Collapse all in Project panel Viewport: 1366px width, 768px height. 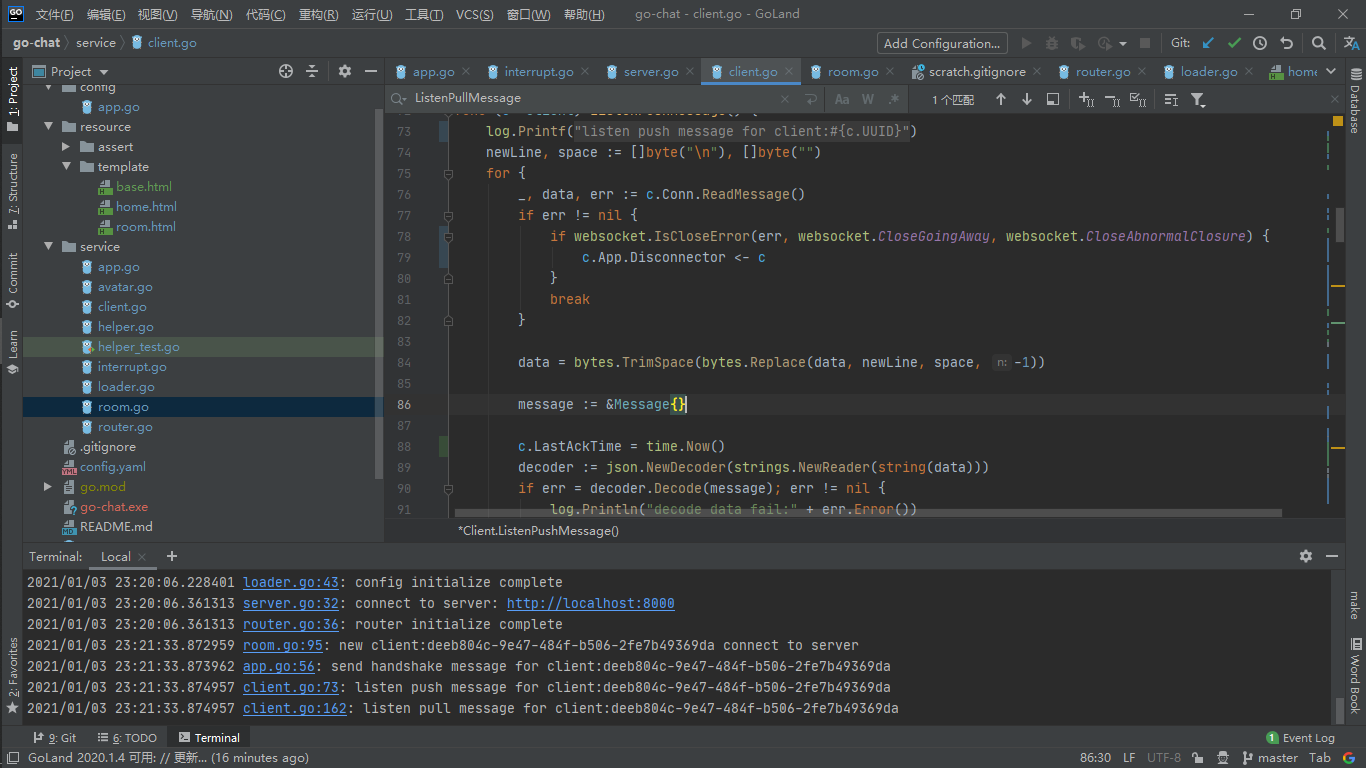pos(312,71)
